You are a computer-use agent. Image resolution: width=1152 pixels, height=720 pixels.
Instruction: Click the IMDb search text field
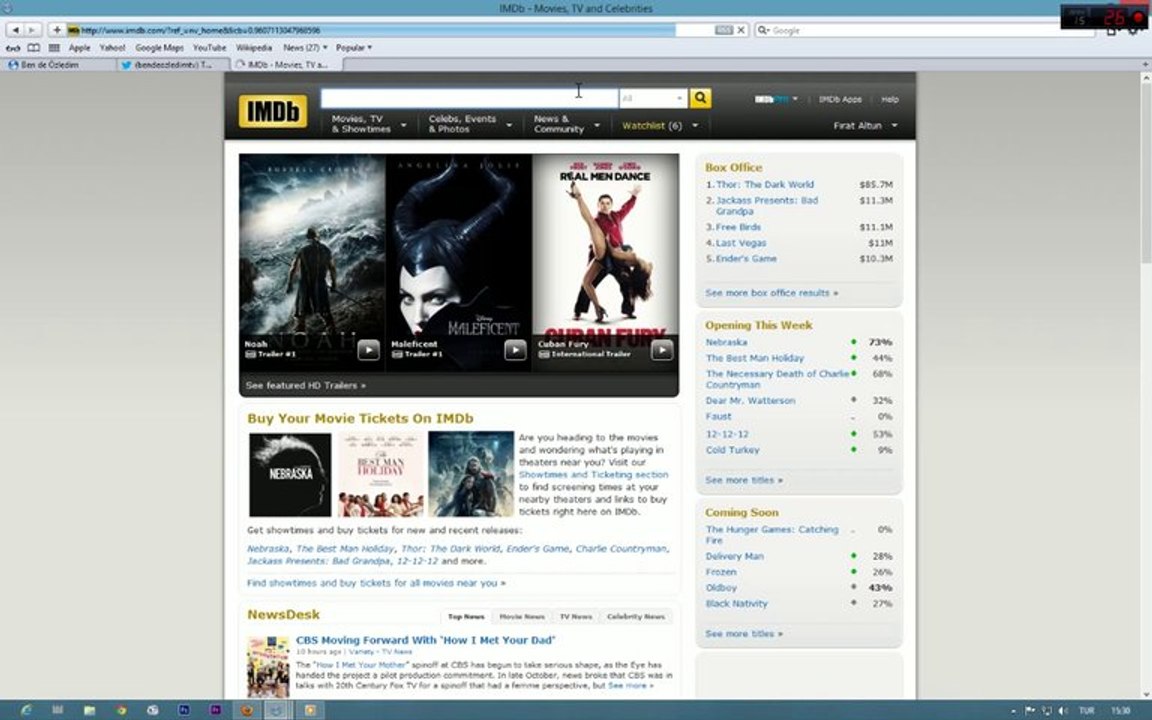tap(469, 98)
